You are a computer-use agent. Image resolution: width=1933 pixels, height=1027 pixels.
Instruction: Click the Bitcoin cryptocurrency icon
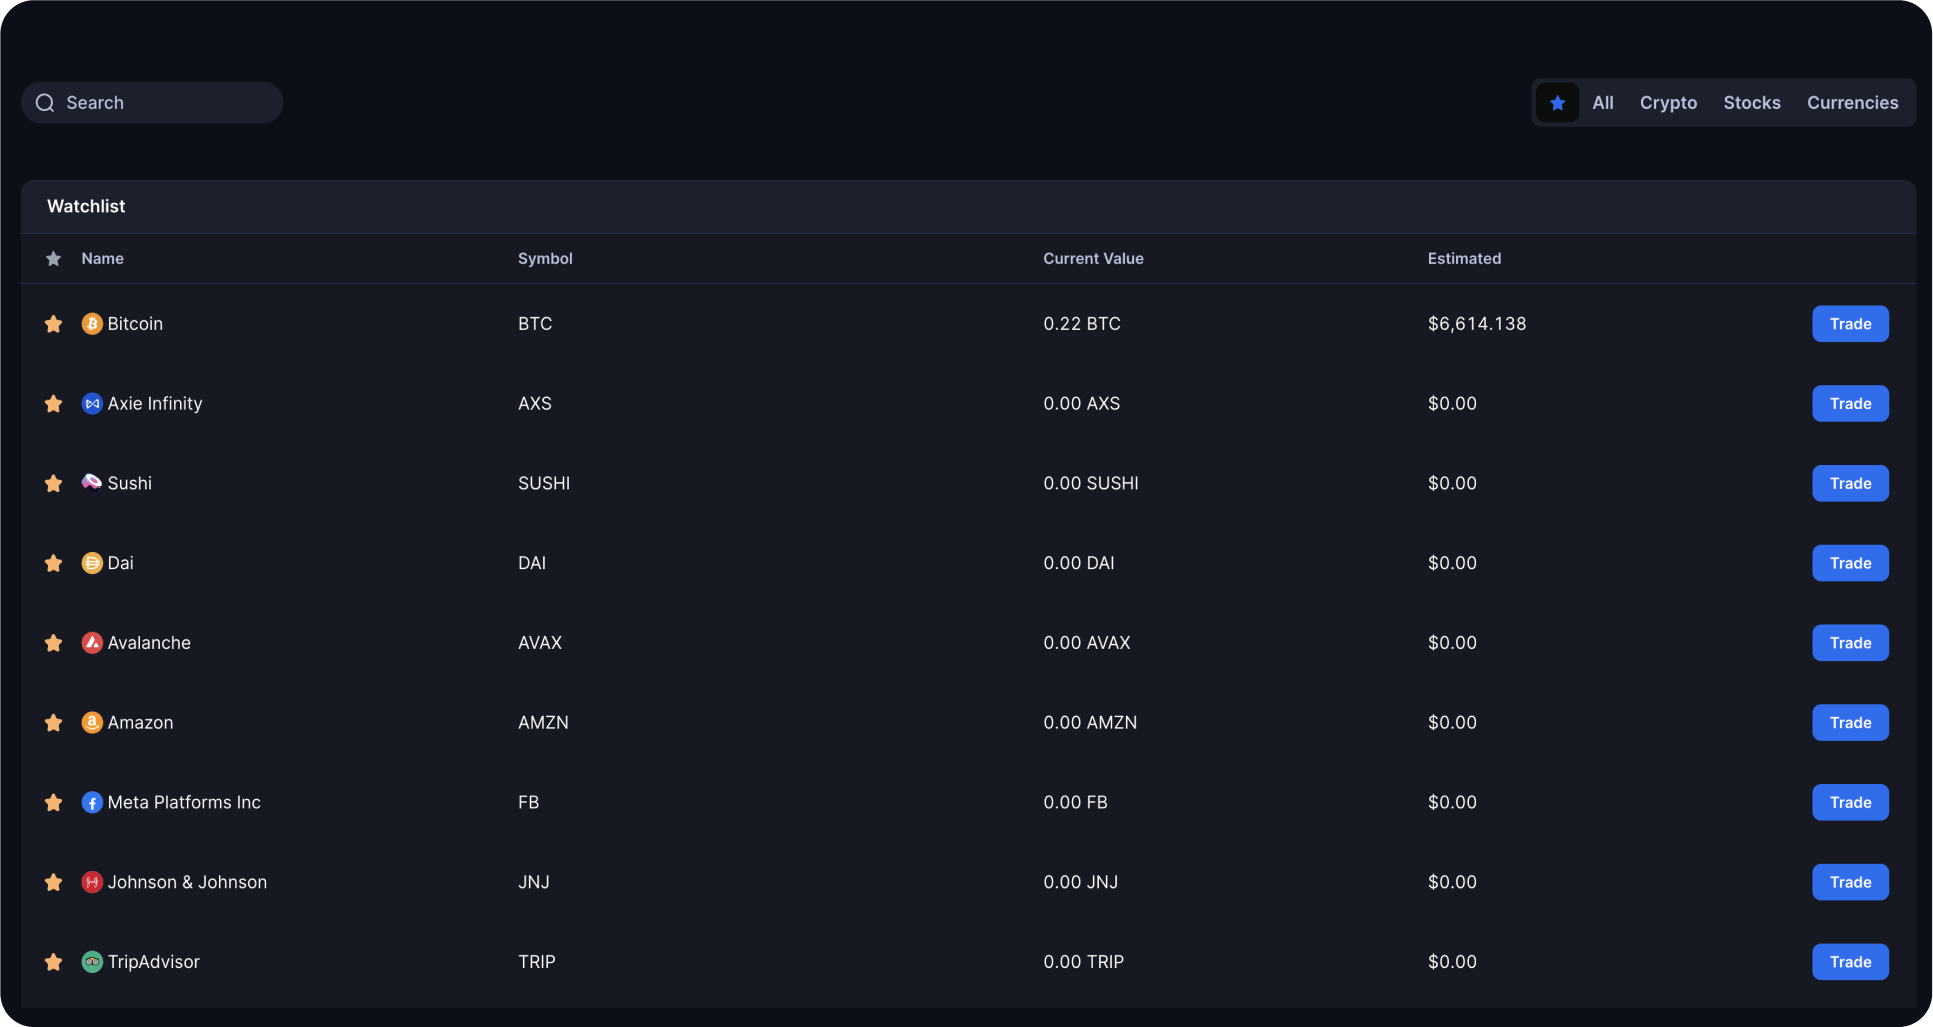(x=92, y=323)
